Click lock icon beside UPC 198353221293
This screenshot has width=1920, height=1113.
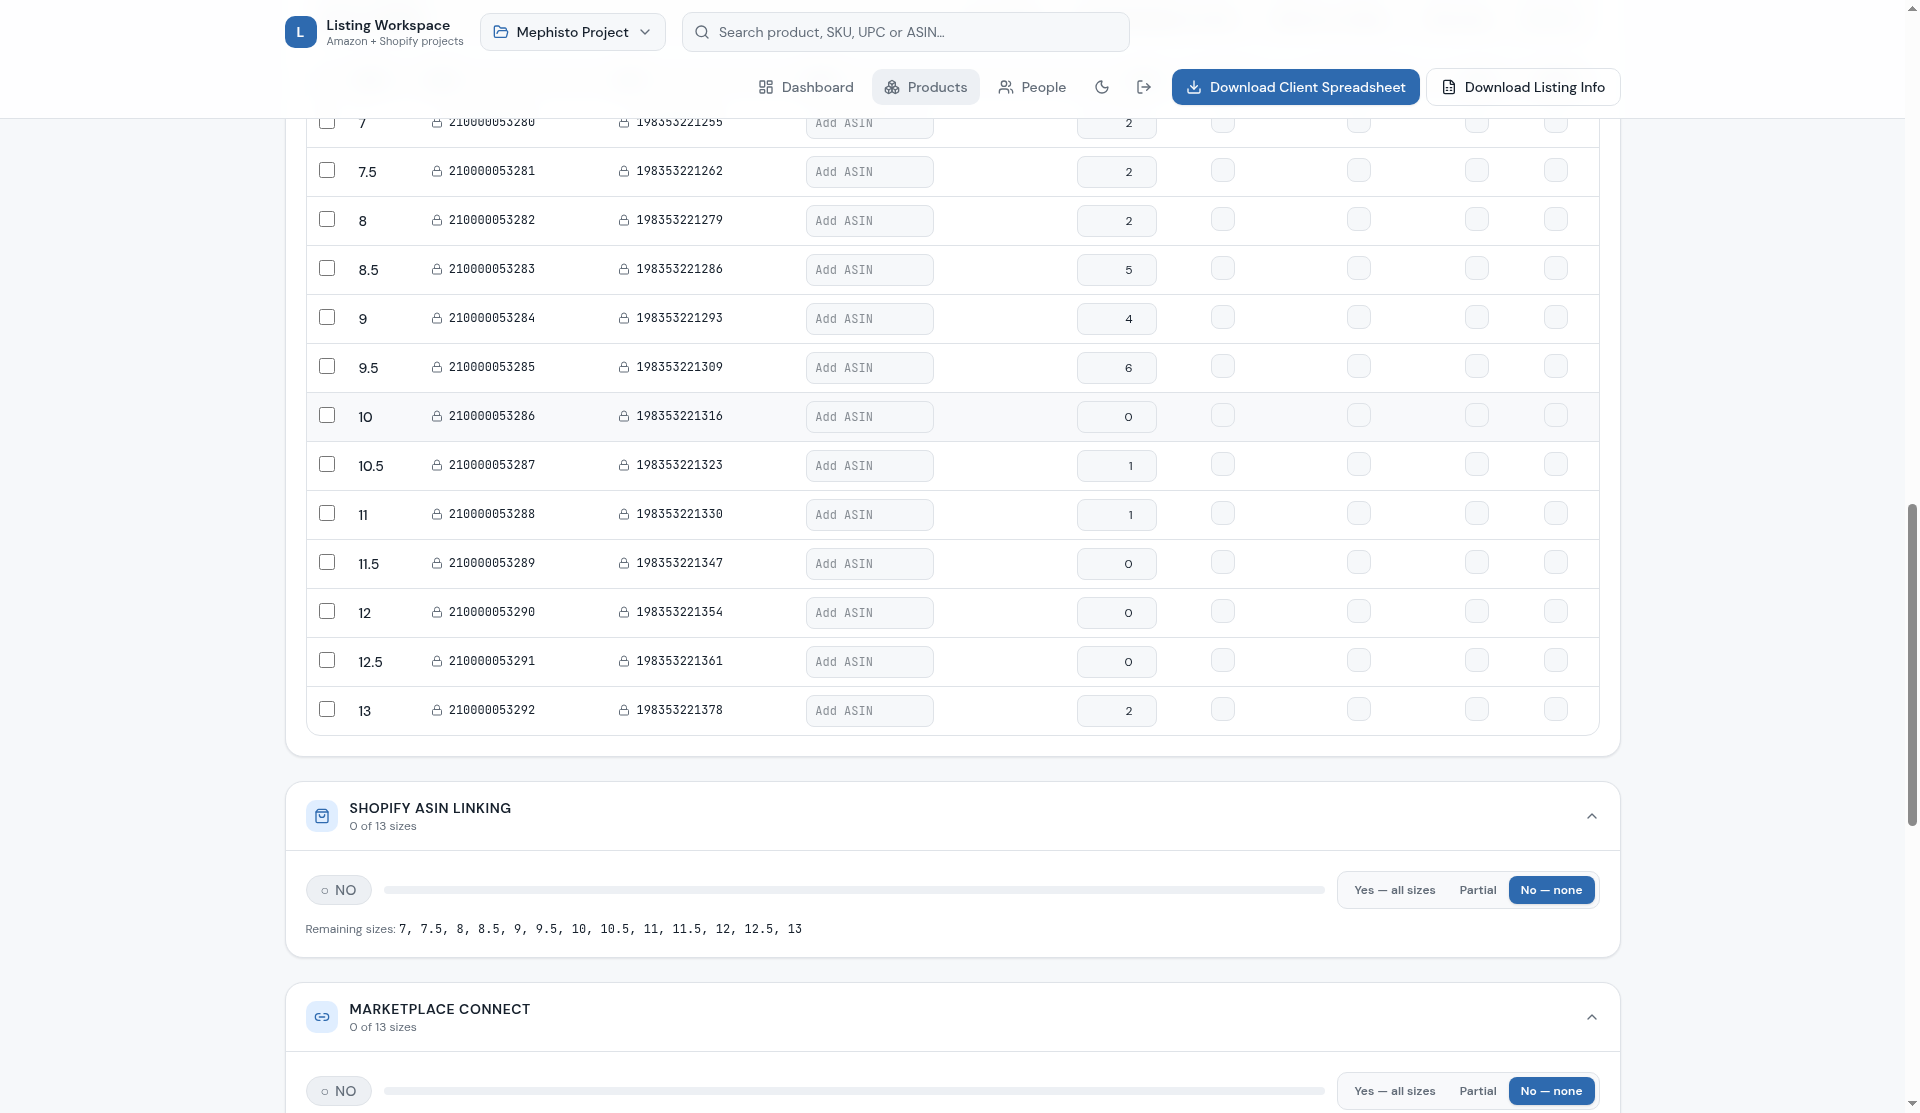[624, 318]
